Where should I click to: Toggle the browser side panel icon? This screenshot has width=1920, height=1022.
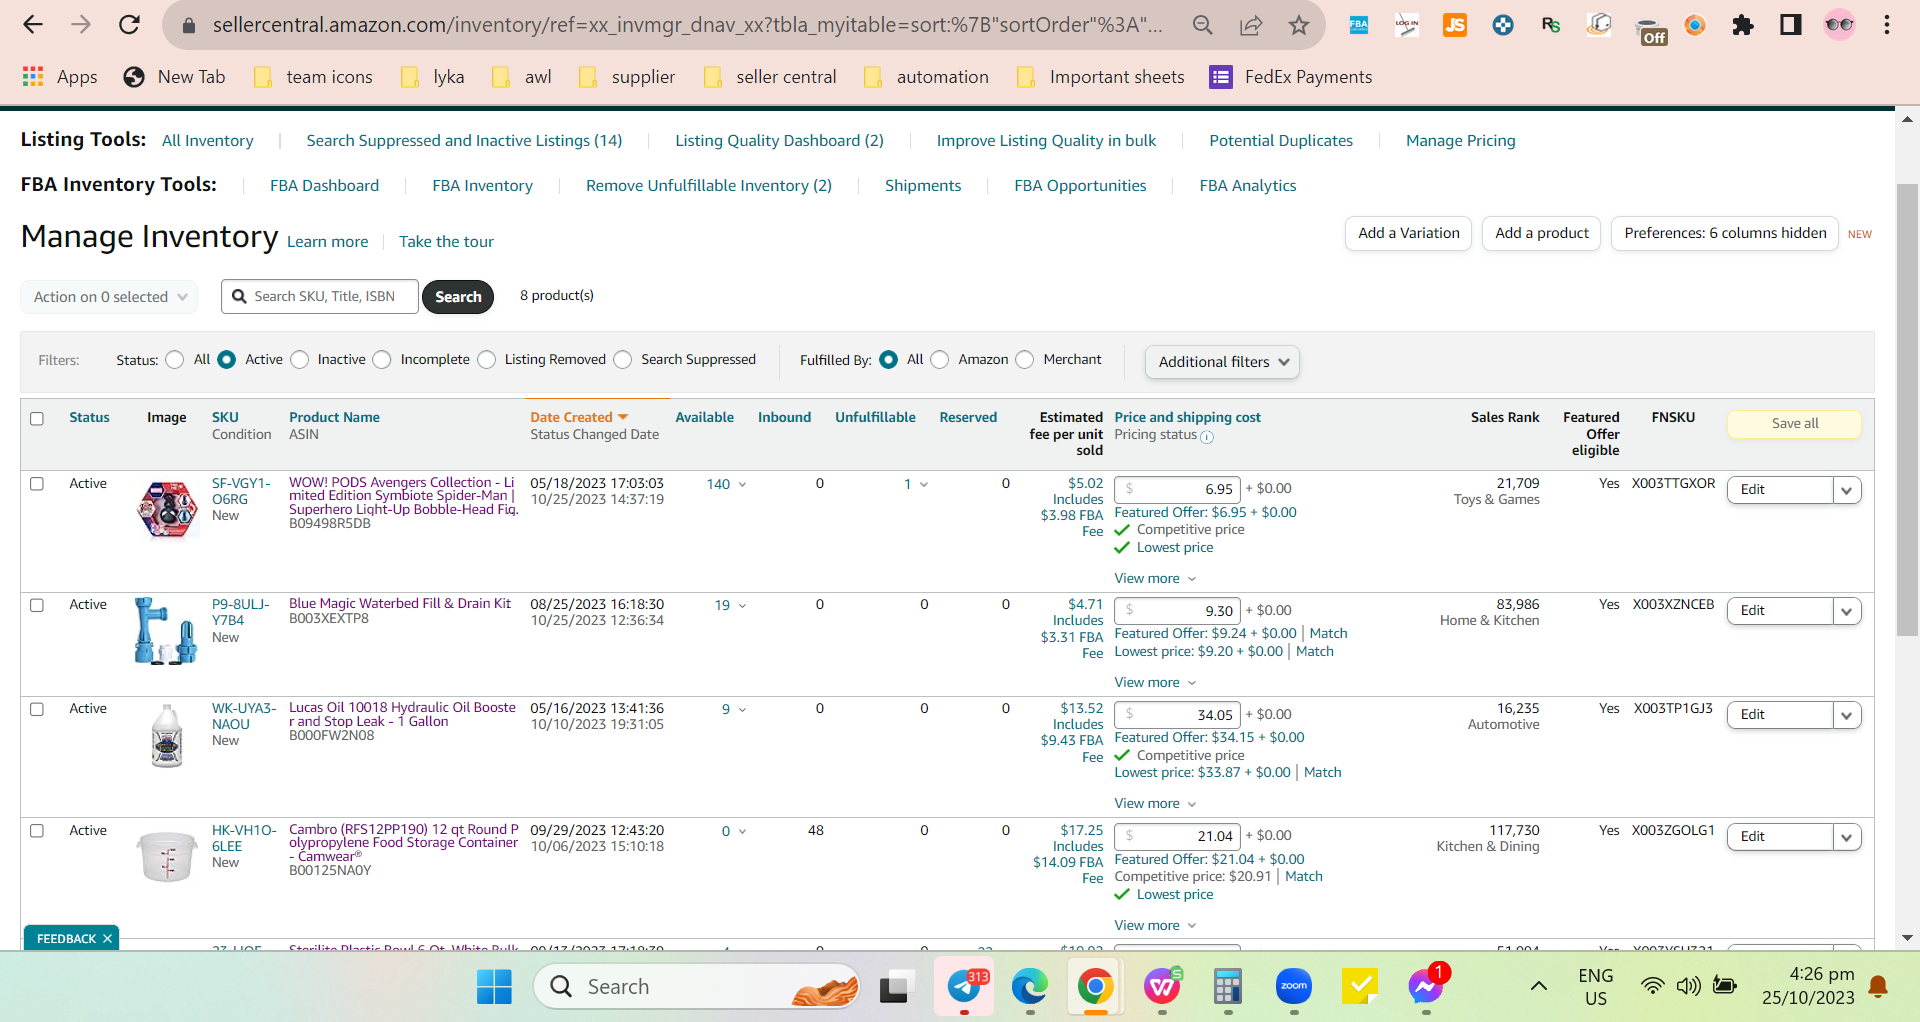(1791, 25)
